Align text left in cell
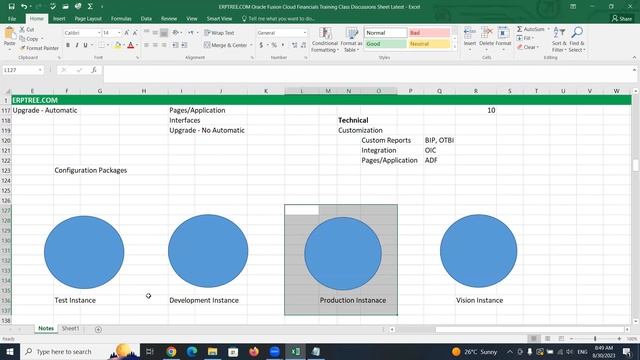This screenshot has height=360, width=640. coord(146,45)
